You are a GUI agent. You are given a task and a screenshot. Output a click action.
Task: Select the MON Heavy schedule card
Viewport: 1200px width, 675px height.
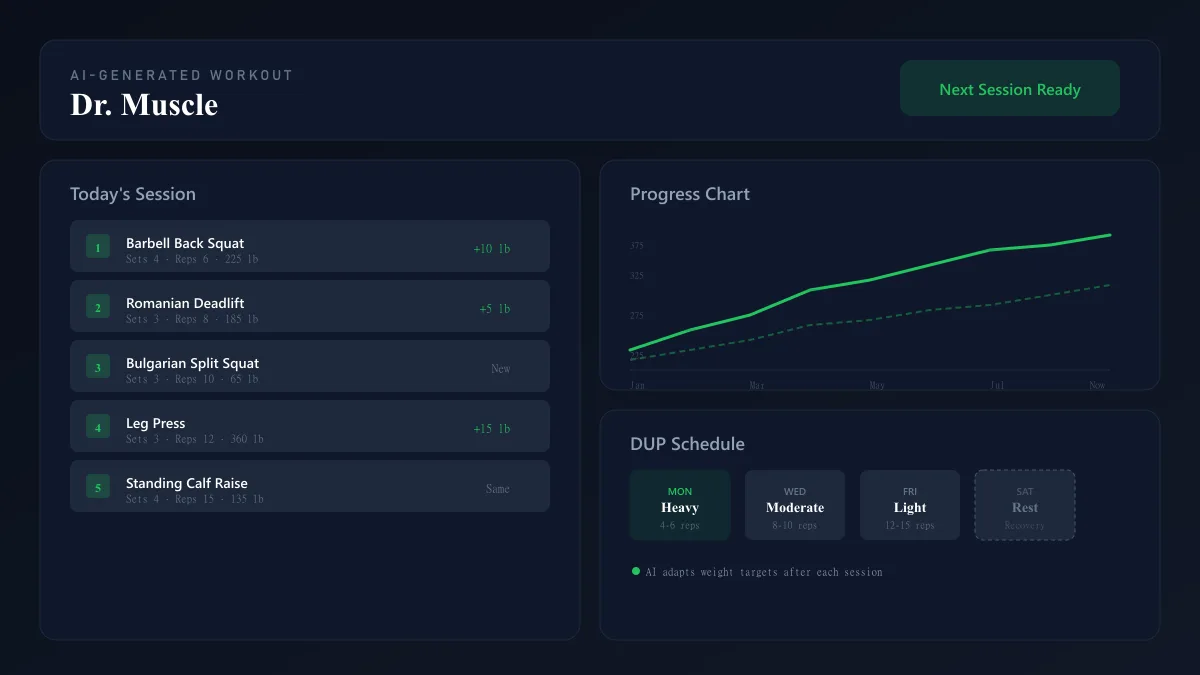[680, 505]
